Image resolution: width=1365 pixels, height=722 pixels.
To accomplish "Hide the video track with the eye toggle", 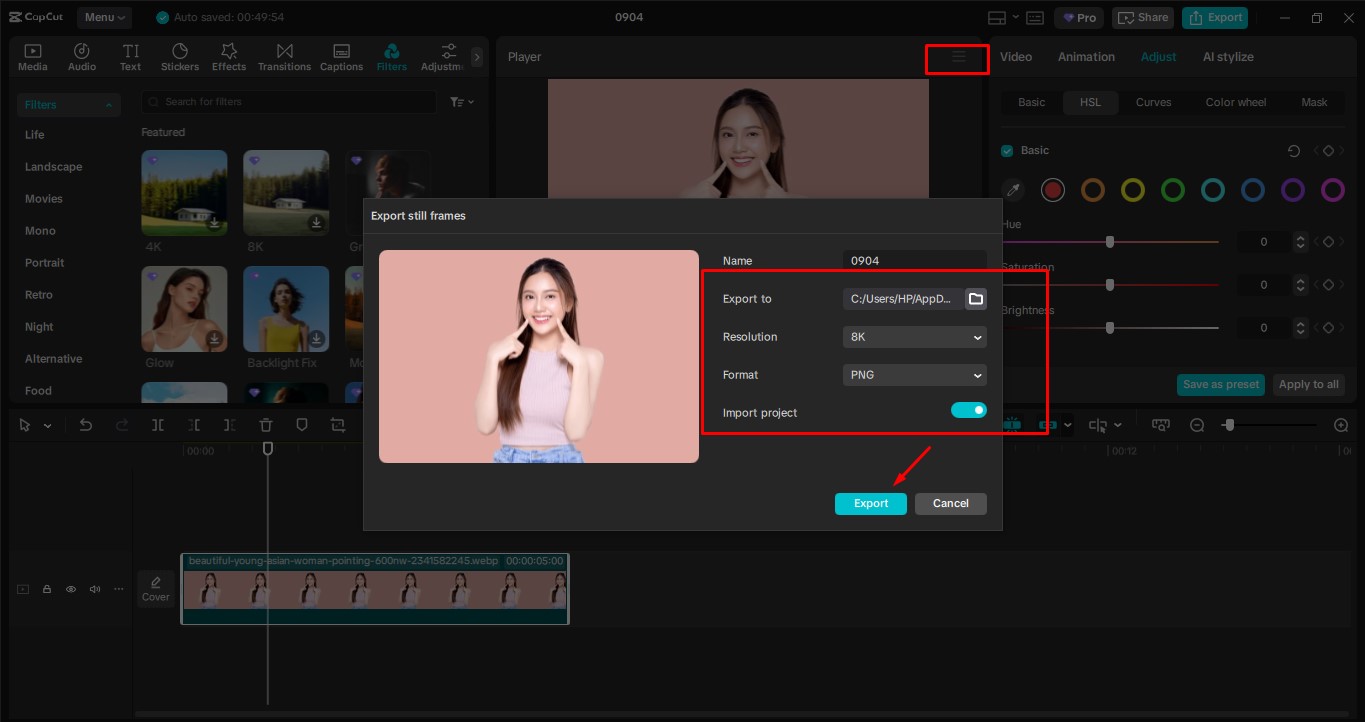I will (x=70, y=589).
